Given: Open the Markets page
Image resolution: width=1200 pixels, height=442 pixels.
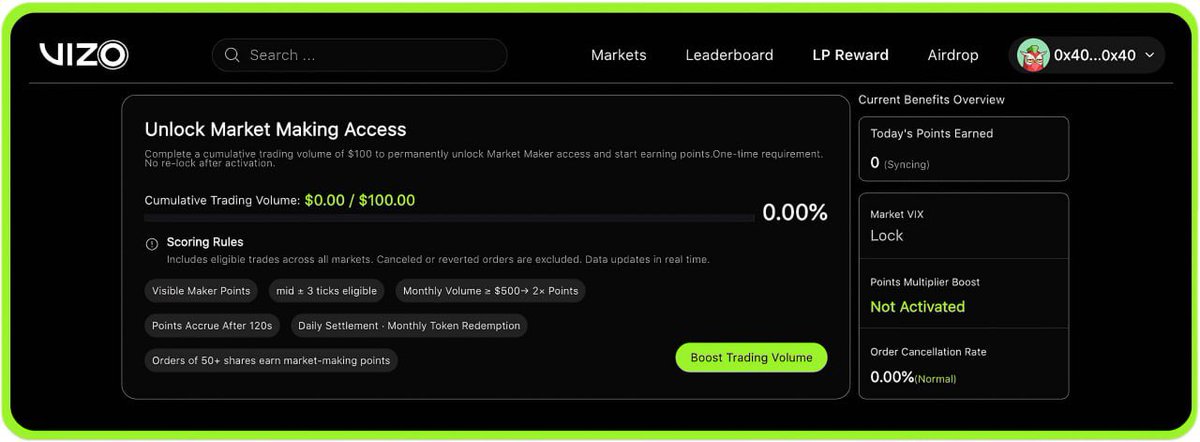Looking at the screenshot, I should [619, 55].
